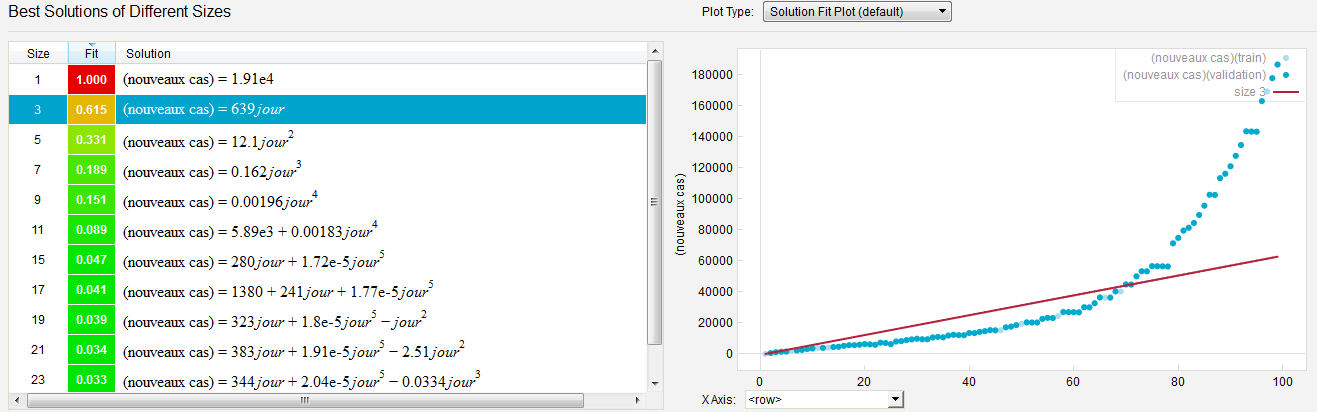Select solution starting with 323jour

[328, 320]
